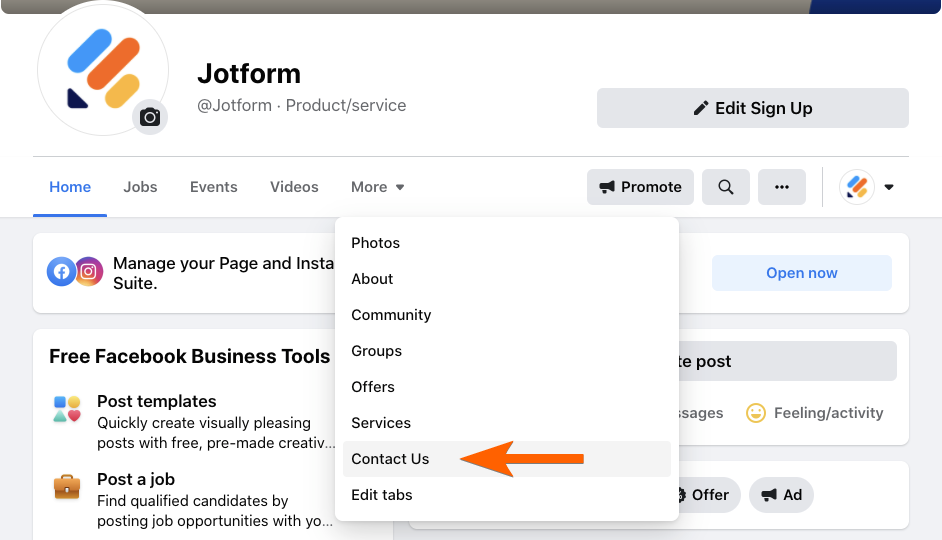This screenshot has height=540, width=942.
Task: Click the camera icon on profile picture
Action: click(x=150, y=117)
